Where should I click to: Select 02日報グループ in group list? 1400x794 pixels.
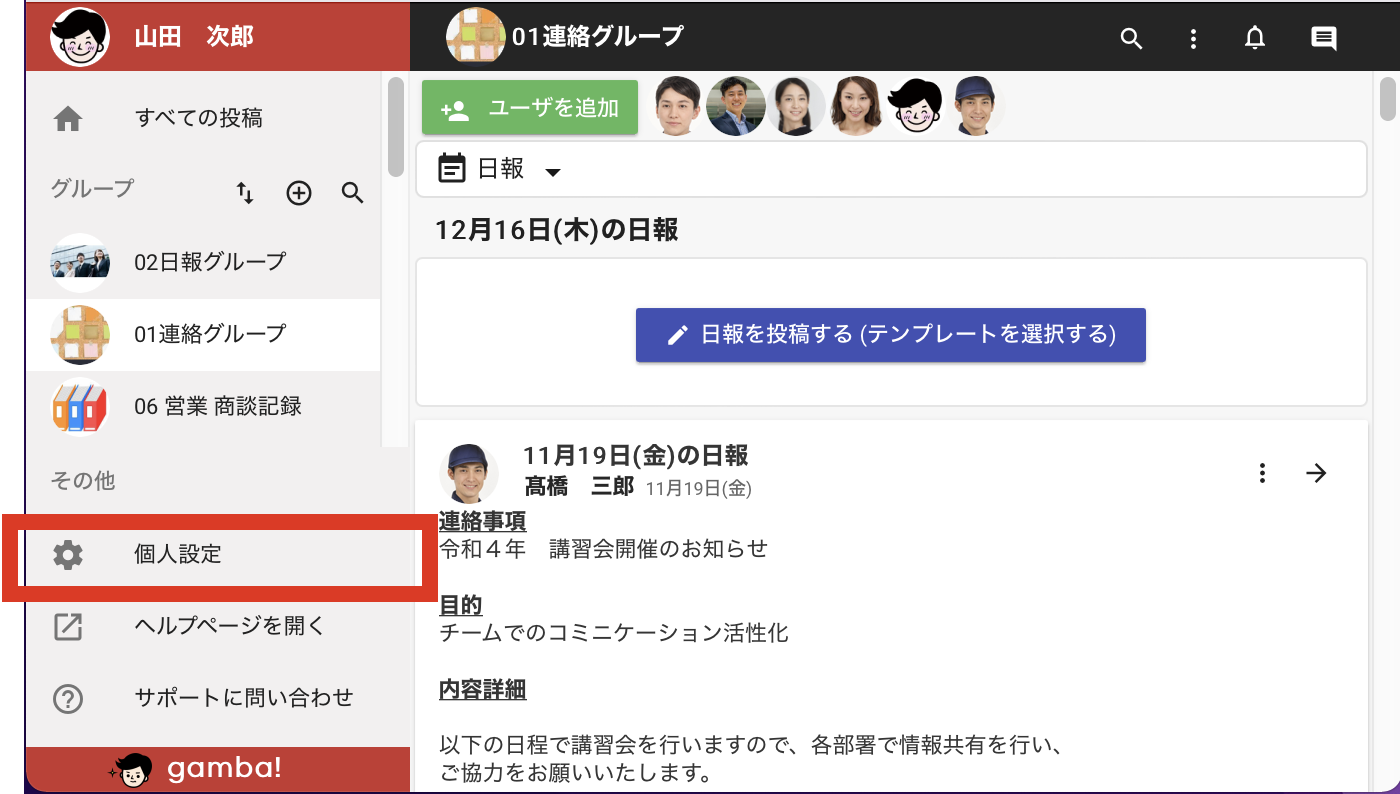(x=204, y=263)
